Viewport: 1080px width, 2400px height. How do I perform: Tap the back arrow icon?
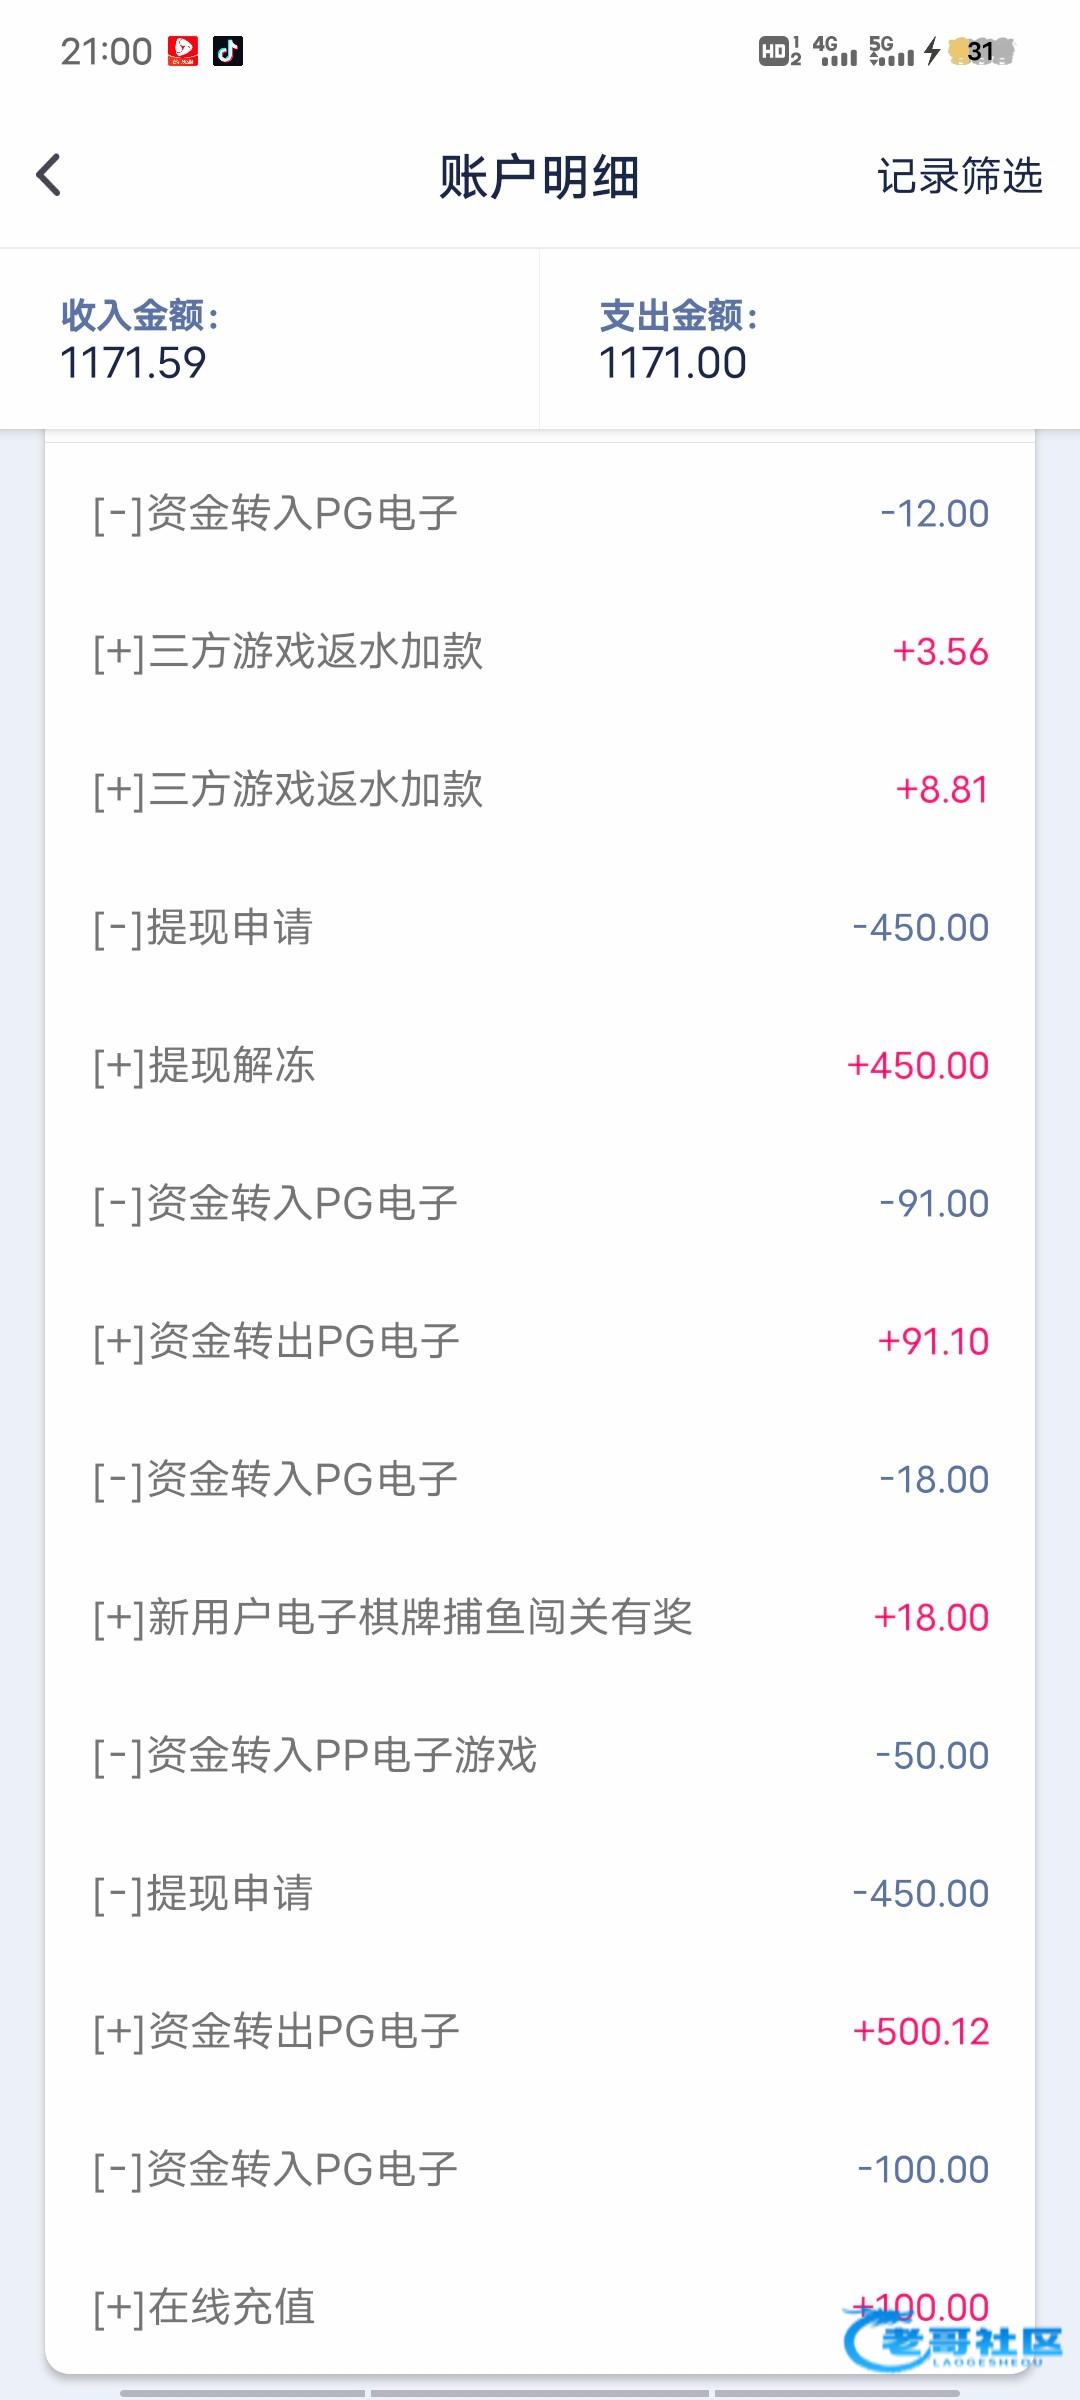pyautogui.click(x=48, y=176)
